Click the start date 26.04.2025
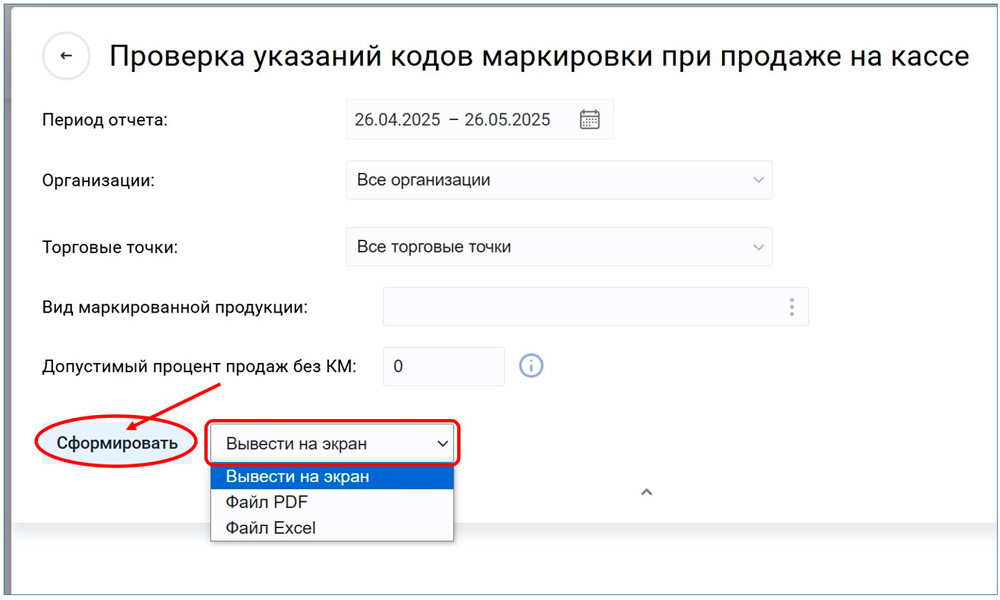Image resolution: width=1000 pixels, height=600 pixels. coord(397,119)
